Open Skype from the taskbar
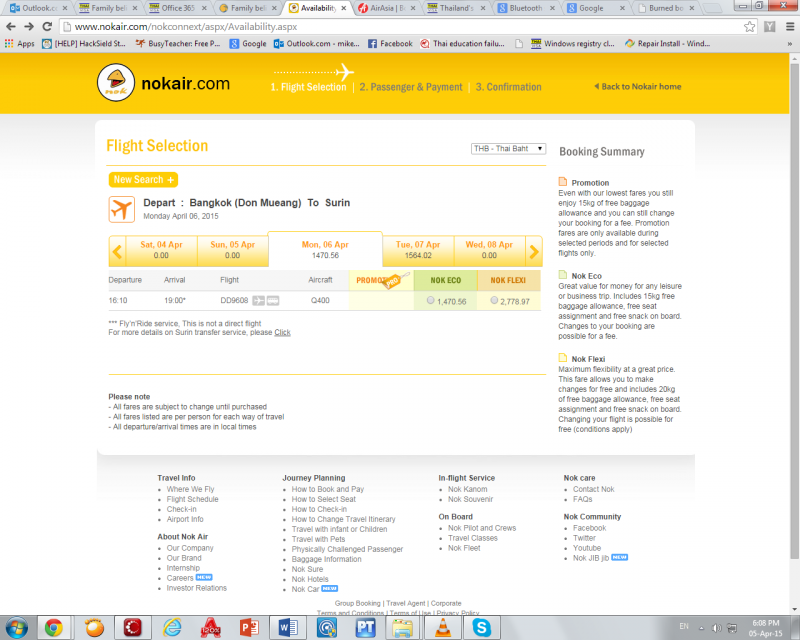800x640 pixels. pyautogui.click(x=482, y=628)
